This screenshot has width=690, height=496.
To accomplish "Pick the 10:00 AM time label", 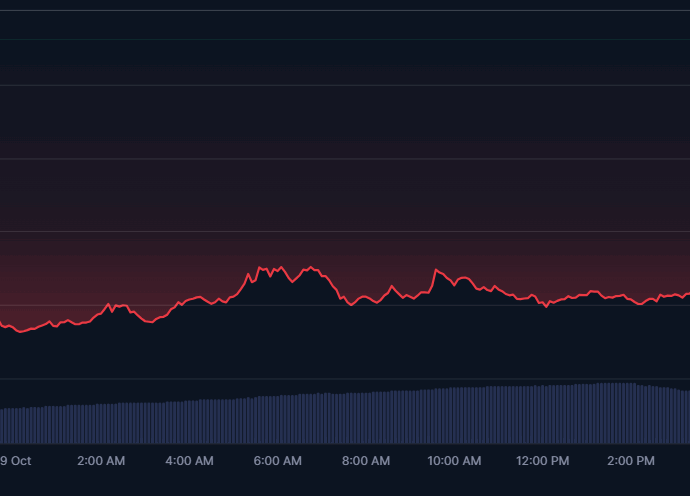I will point(454,461).
